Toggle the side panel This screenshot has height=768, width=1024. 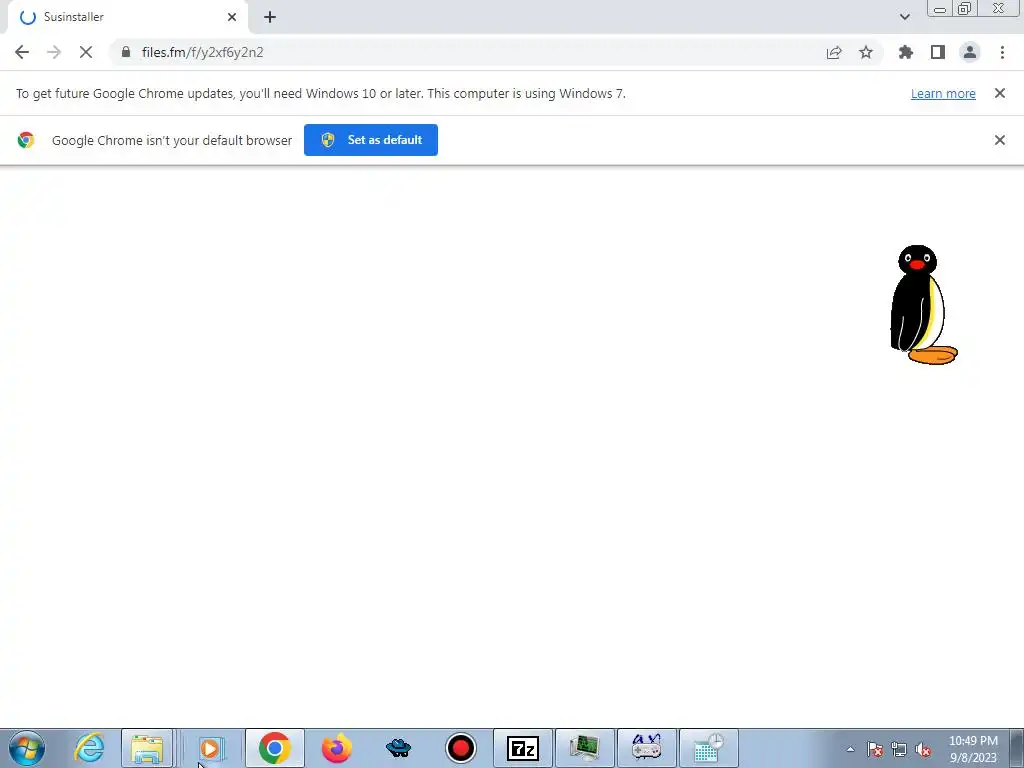[x=938, y=52]
